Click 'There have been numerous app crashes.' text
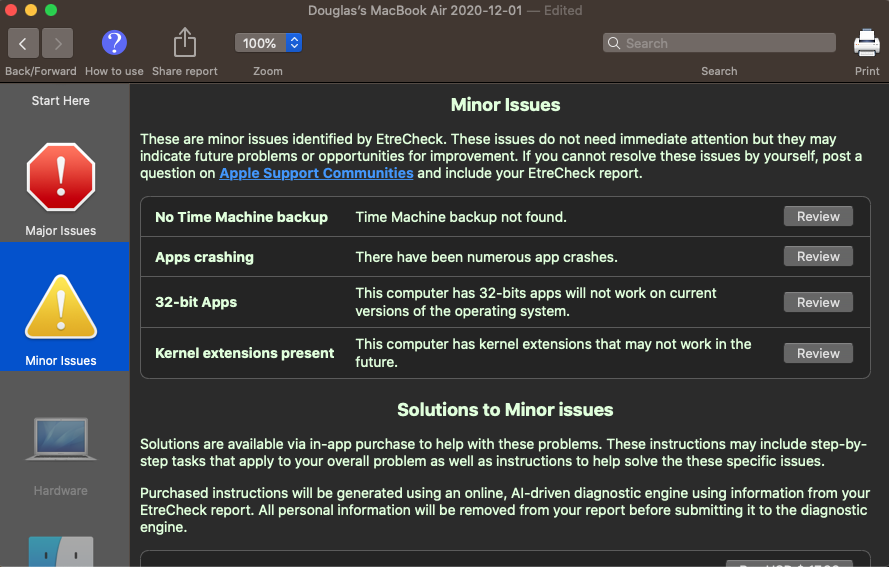 tap(486, 257)
